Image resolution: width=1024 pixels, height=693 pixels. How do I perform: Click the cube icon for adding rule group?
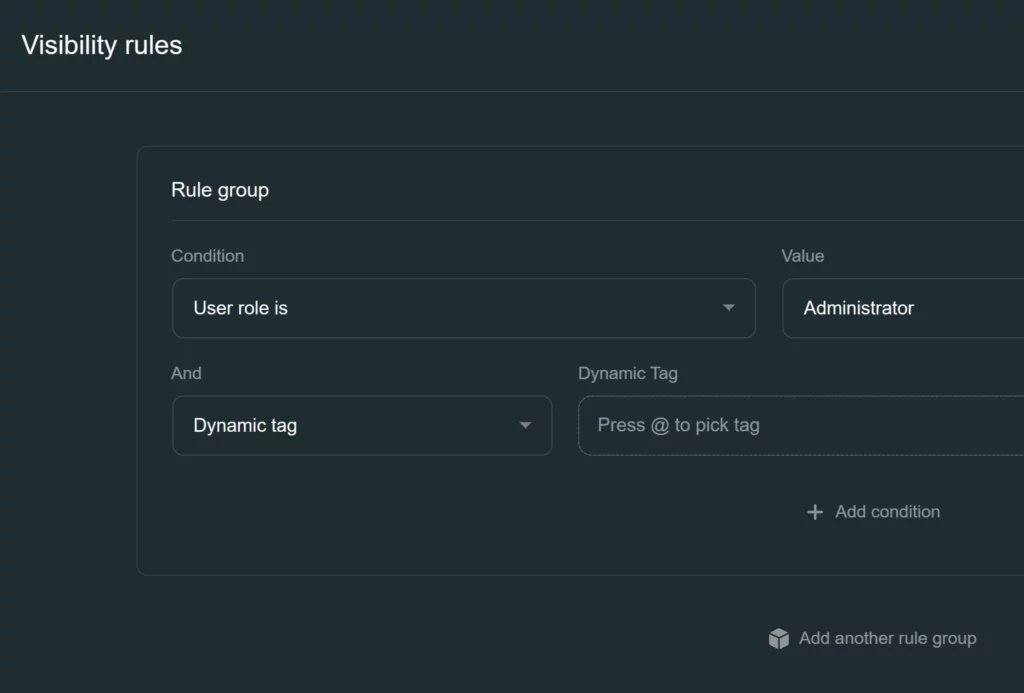click(x=779, y=639)
